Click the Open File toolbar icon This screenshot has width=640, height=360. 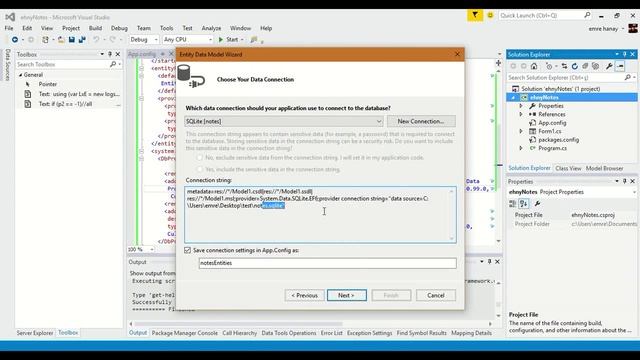[61, 40]
